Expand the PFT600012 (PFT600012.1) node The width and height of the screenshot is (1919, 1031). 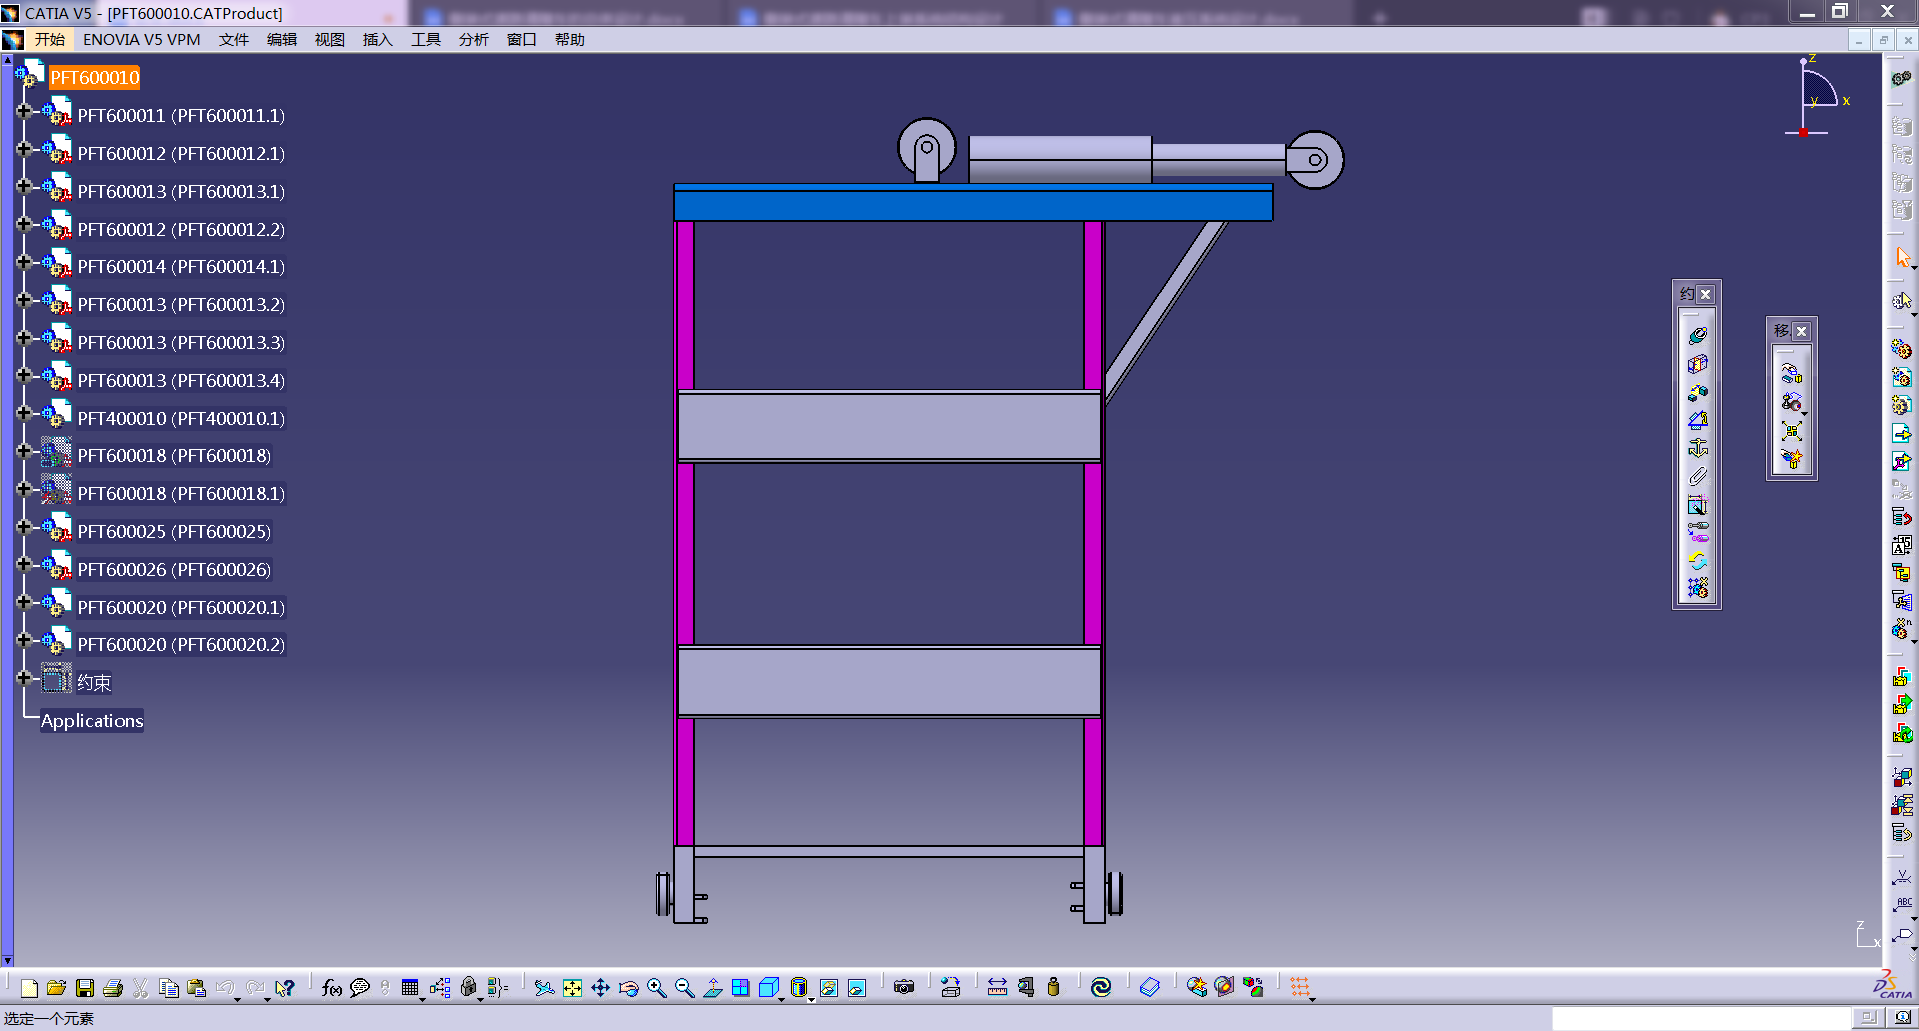tap(24, 149)
